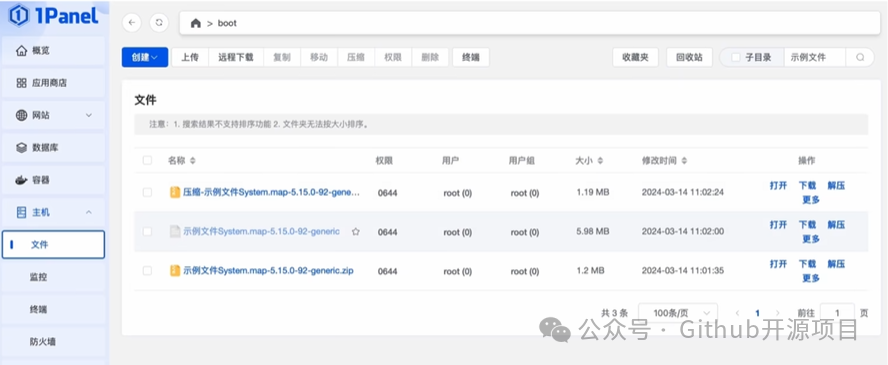888x365 pixels.
Task: Open 应用商店 in the sidebar
Action: point(54,83)
